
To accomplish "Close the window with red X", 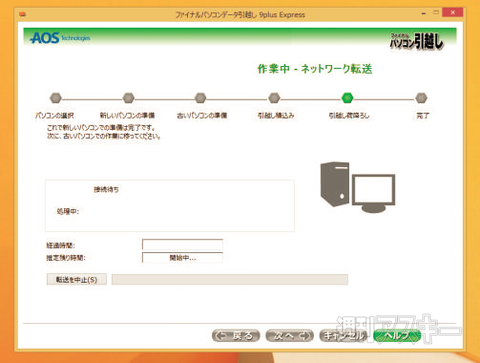I will coord(452,12).
